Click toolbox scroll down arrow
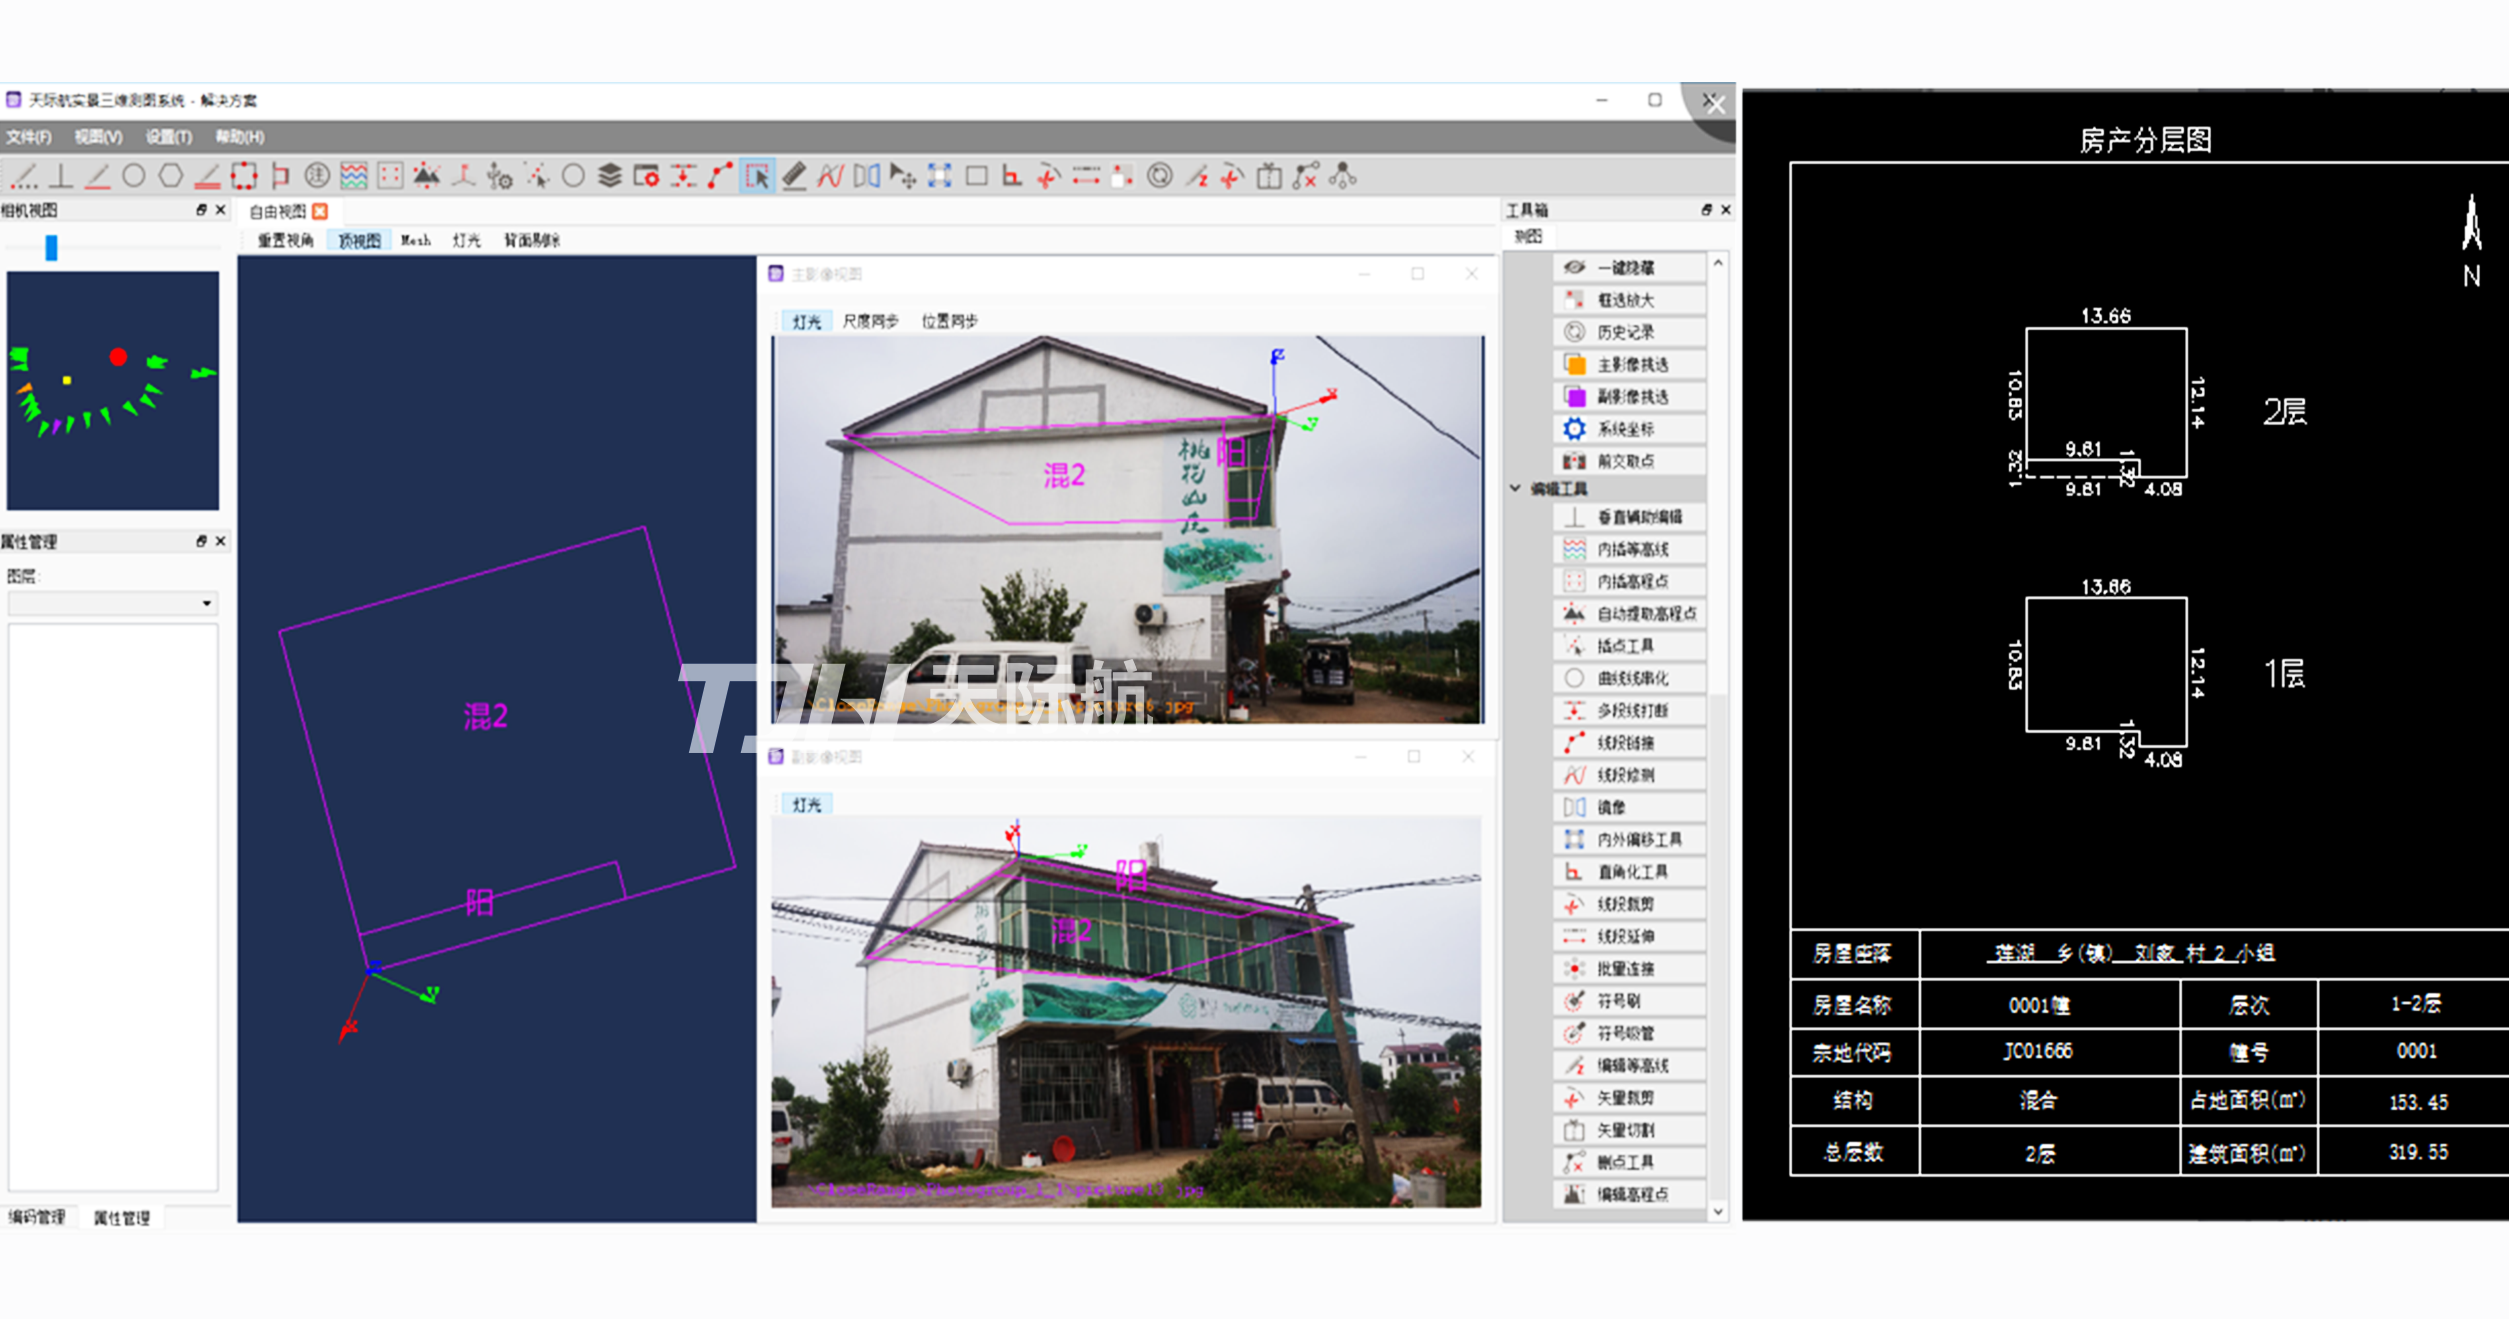 tap(1718, 1211)
